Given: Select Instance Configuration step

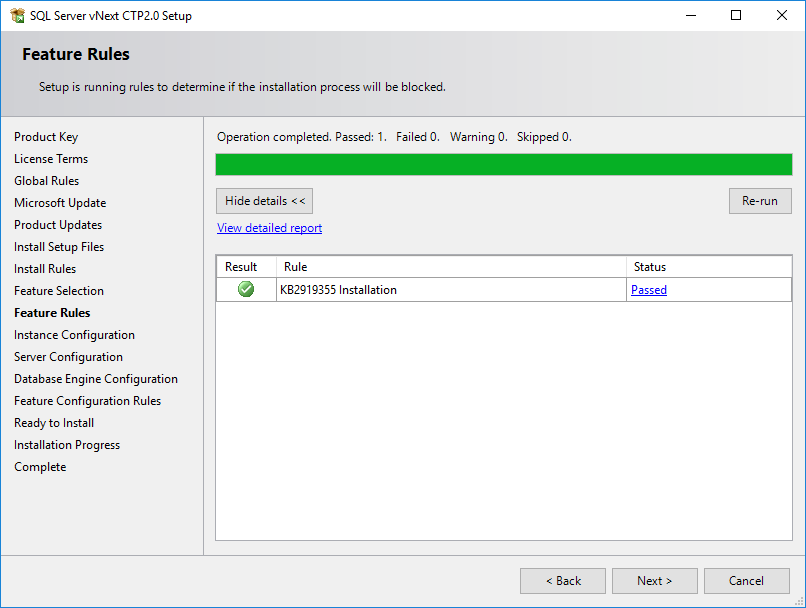Looking at the screenshot, I should pyautogui.click(x=74, y=335).
